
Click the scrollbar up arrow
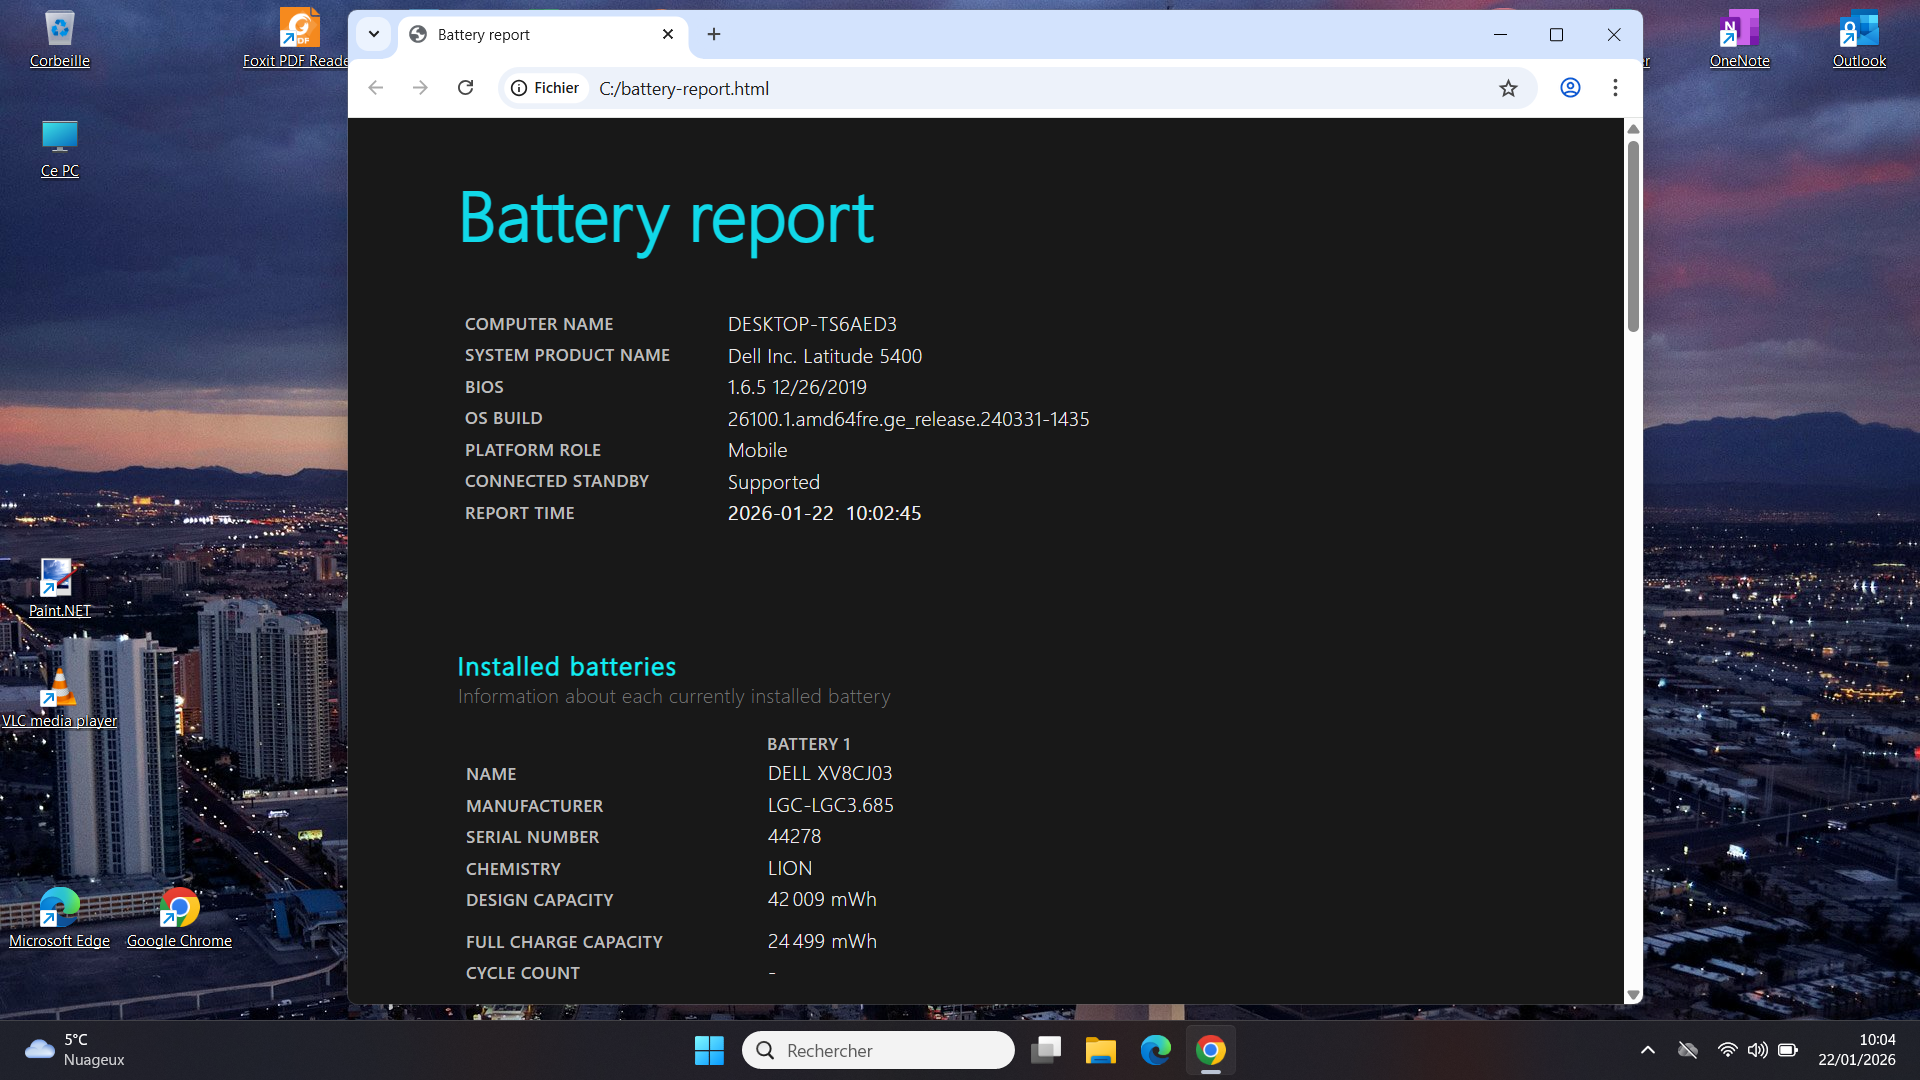1633,128
